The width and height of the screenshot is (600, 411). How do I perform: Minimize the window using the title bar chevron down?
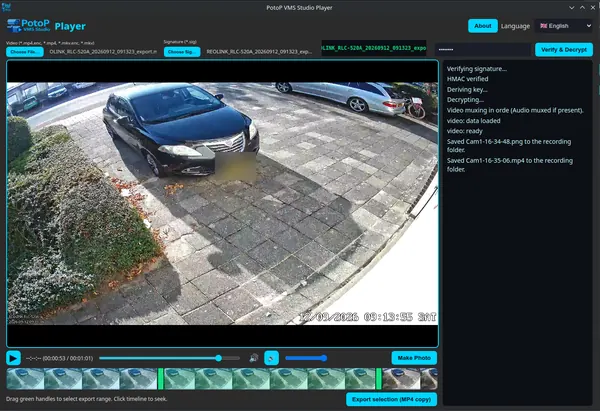point(571,7)
